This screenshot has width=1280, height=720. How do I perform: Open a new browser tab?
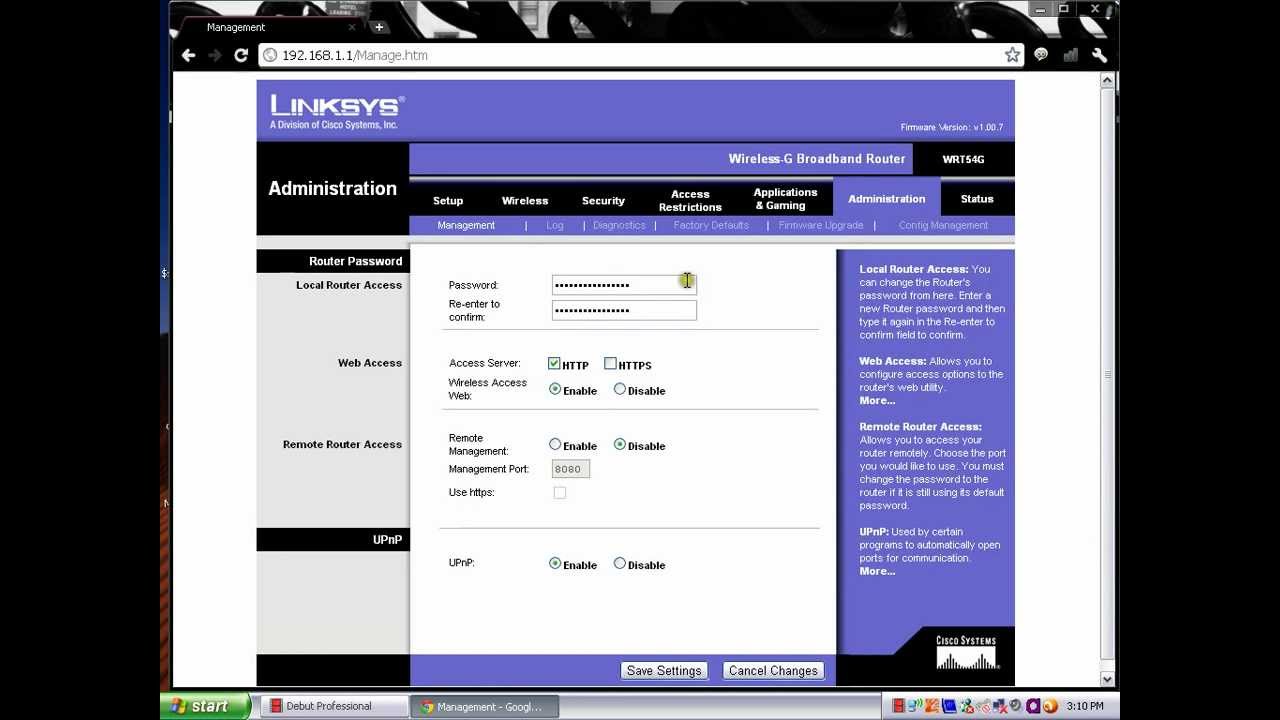[379, 27]
